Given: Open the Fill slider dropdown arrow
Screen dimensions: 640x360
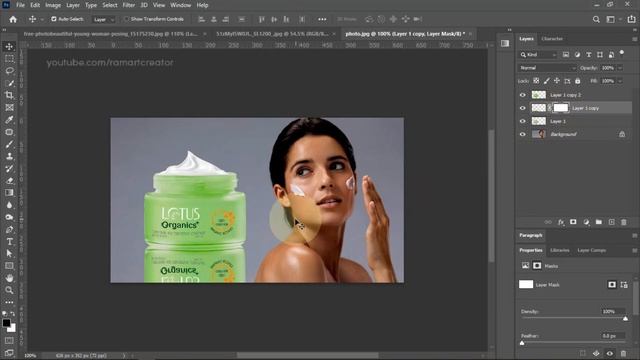Looking at the screenshot, I should tap(620, 81).
